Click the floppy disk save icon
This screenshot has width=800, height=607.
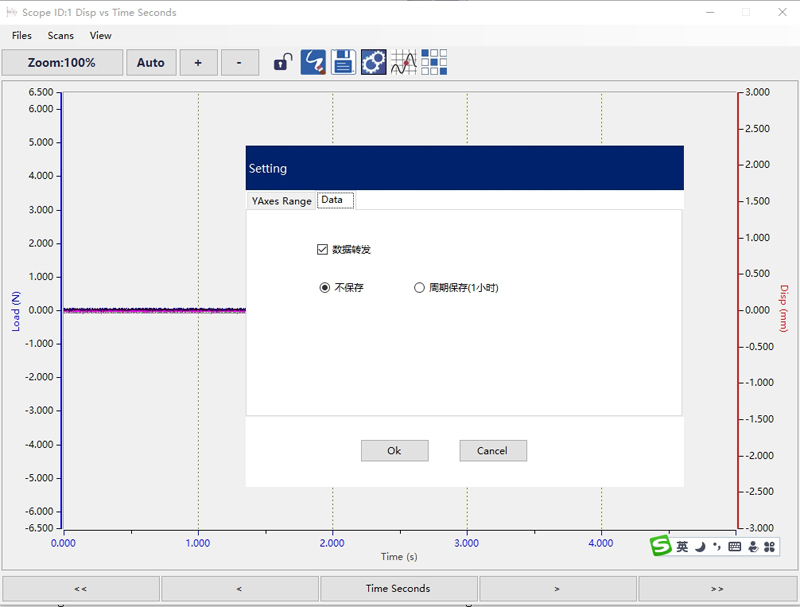344,62
